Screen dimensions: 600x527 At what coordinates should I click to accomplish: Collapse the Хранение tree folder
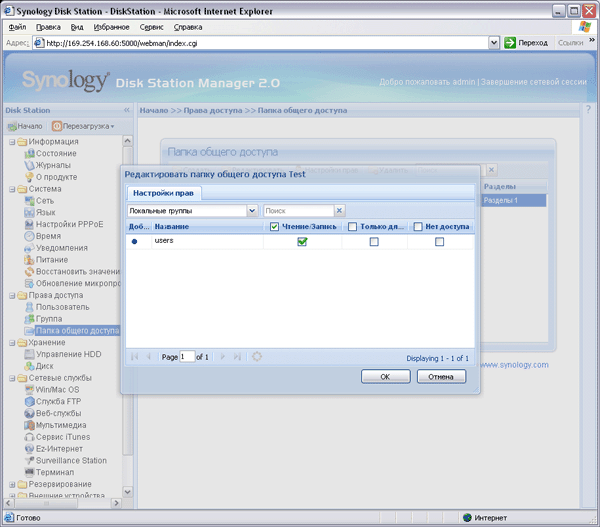point(12,343)
